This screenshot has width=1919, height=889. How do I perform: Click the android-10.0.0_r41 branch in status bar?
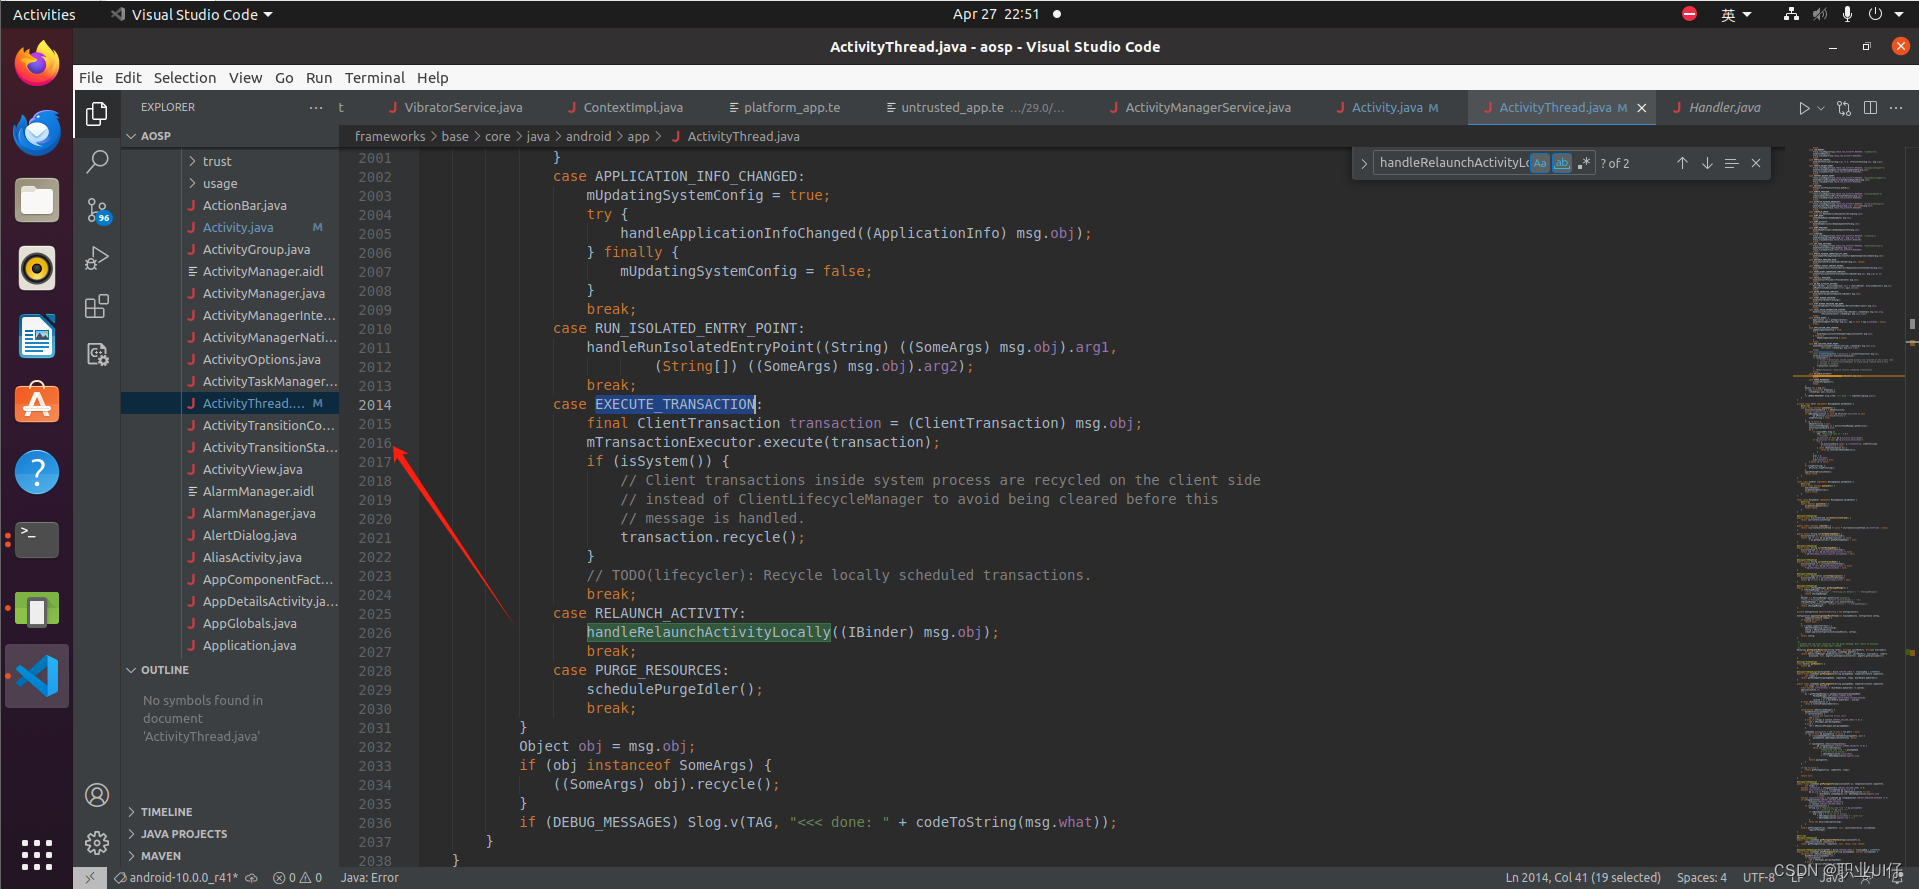tap(176, 878)
